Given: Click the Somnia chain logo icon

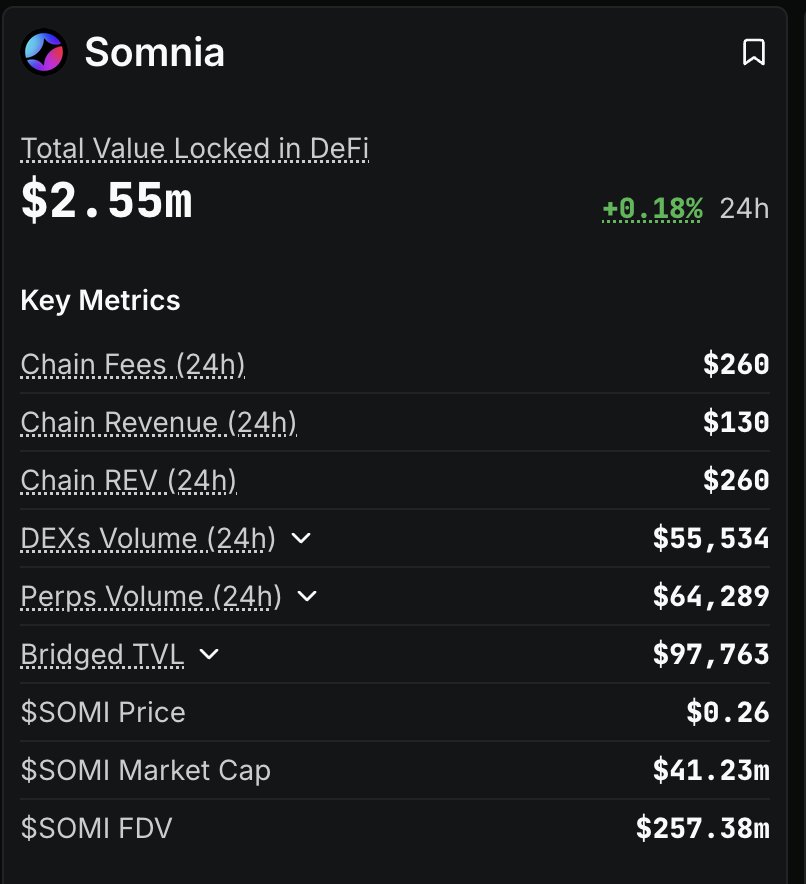Looking at the screenshot, I should pos(43,52).
